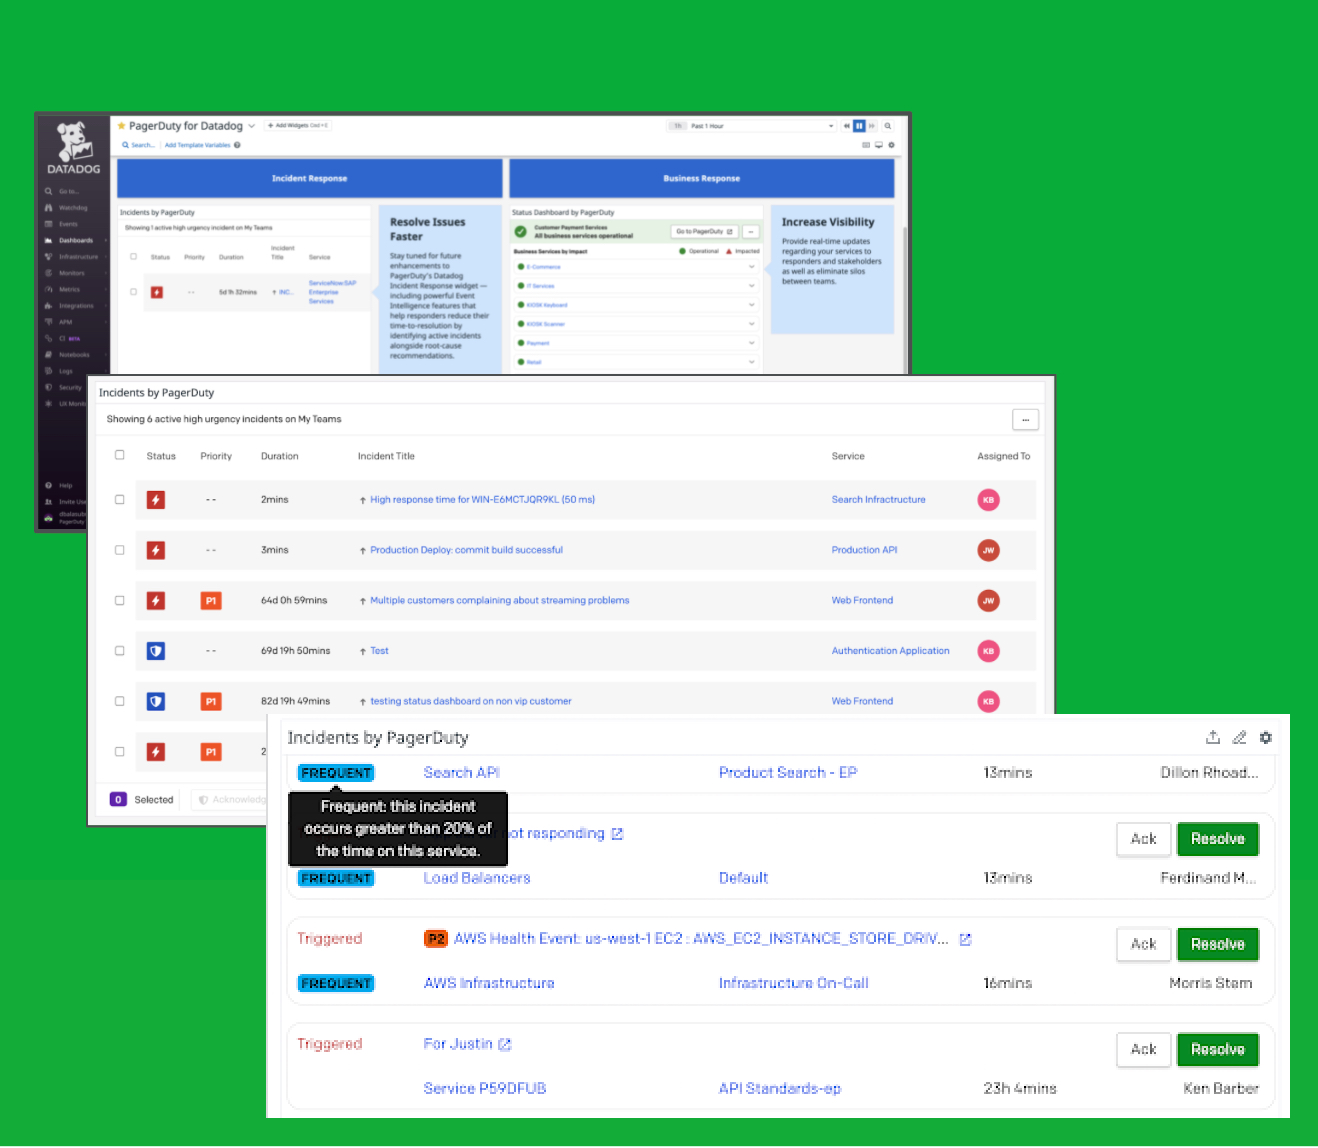Open APM icon in Datadog sidebar
This screenshot has height=1148, width=1318.
48,322
